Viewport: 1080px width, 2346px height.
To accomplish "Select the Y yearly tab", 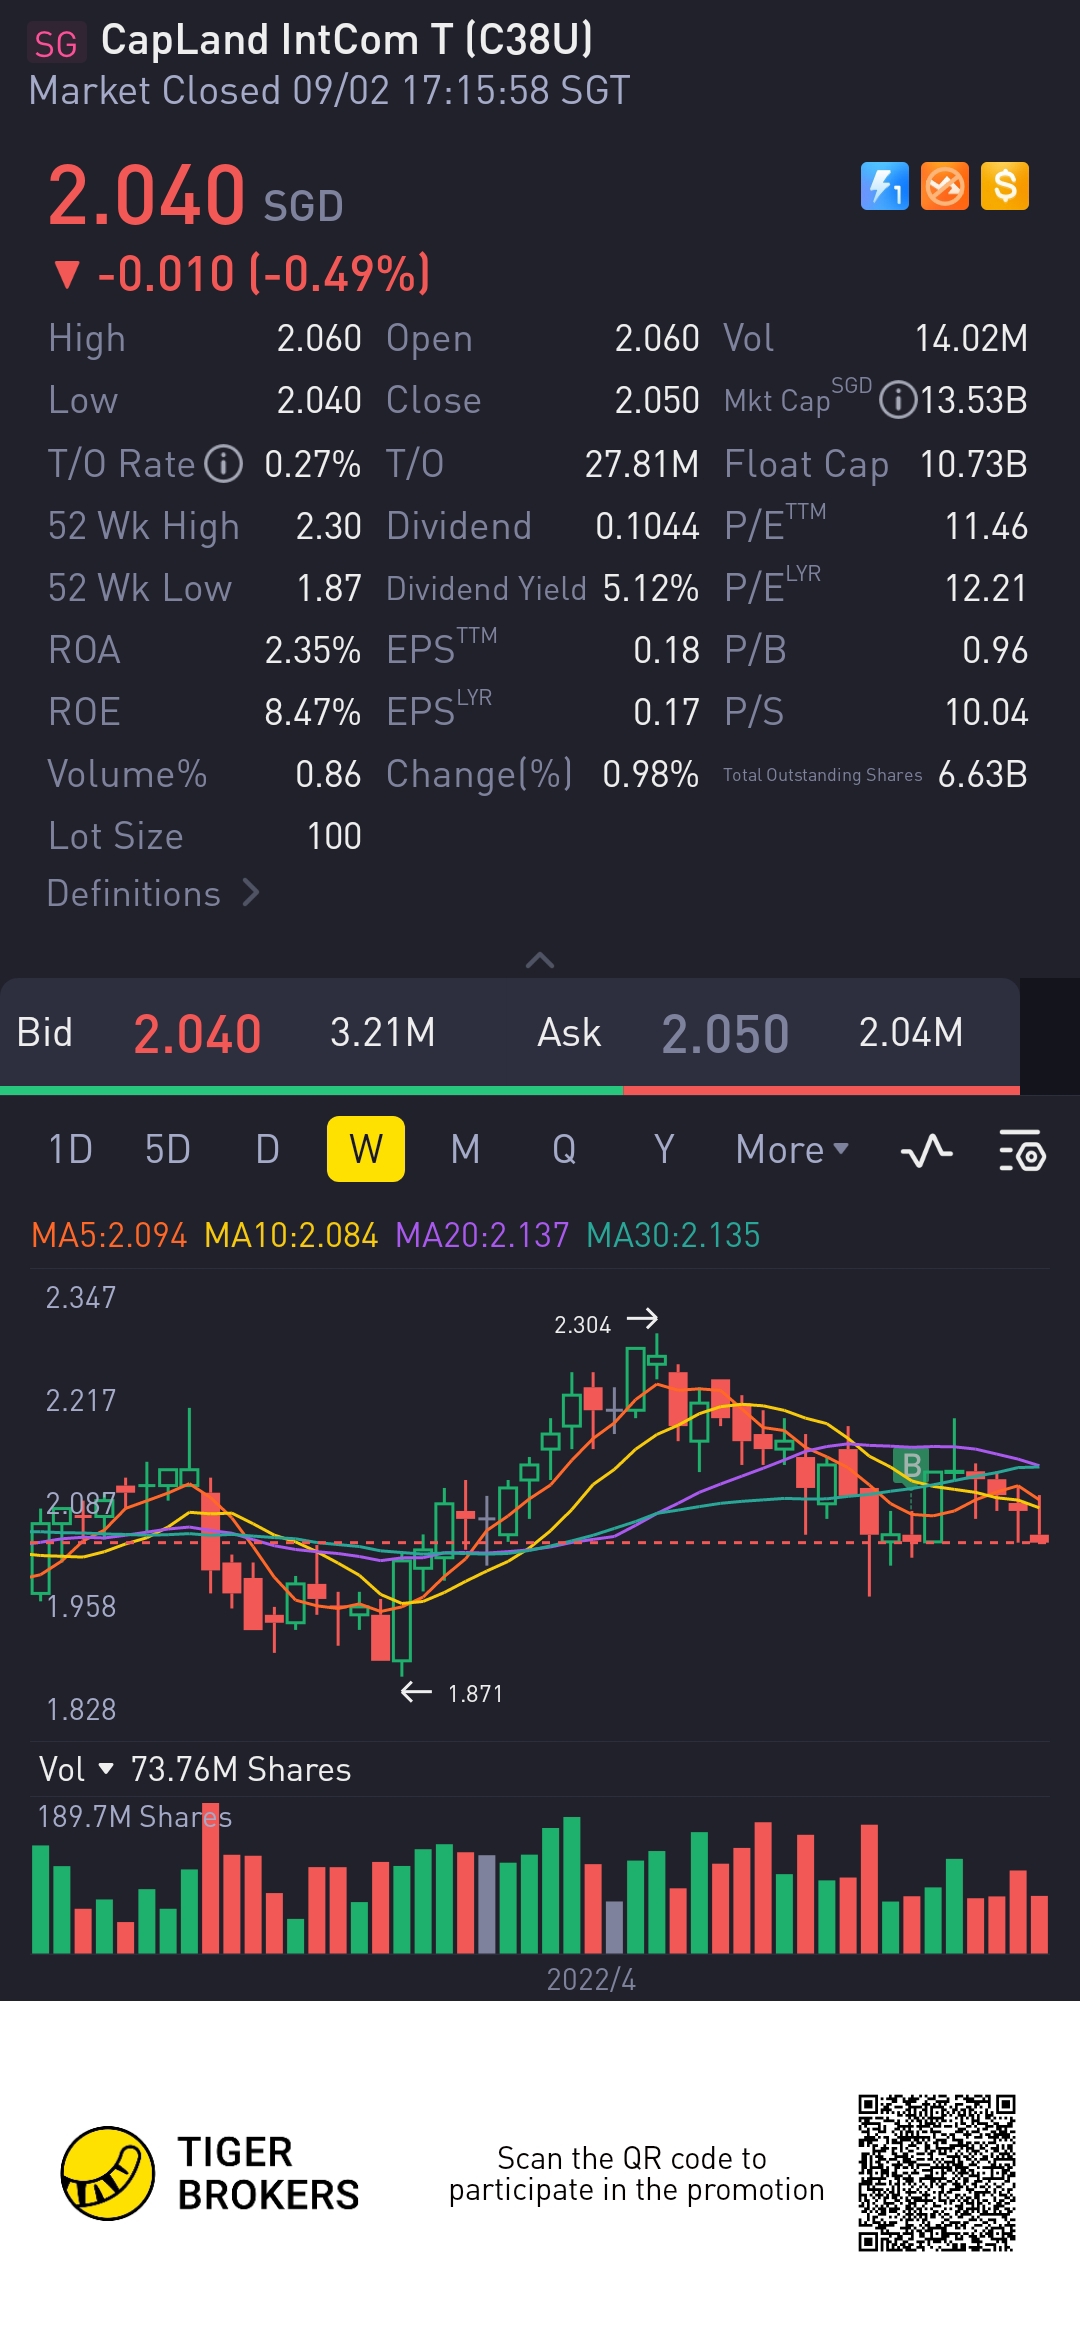I will [664, 1150].
